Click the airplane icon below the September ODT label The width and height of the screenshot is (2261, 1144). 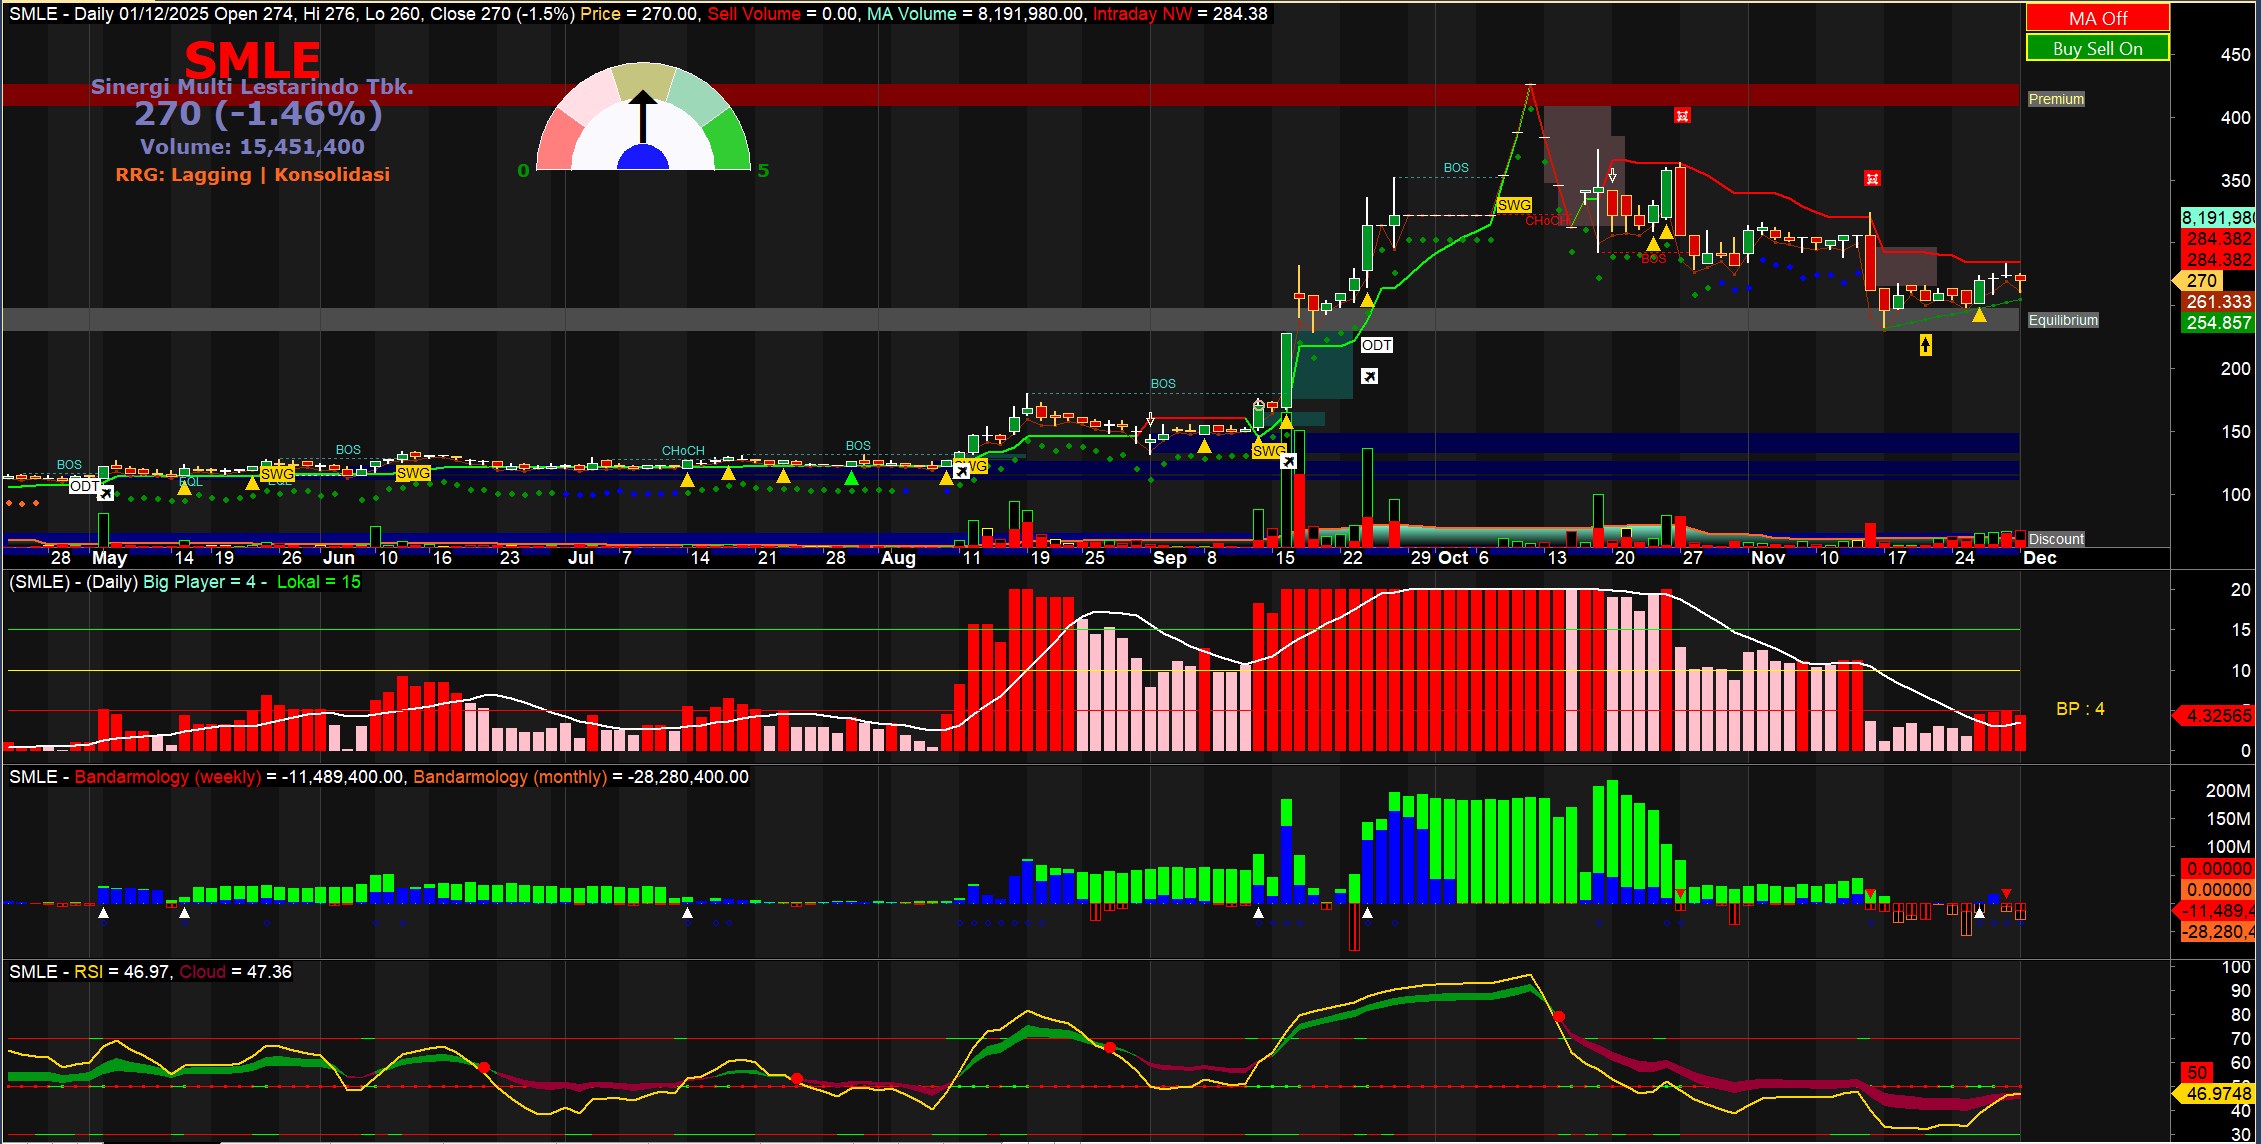tap(1370, 376)
